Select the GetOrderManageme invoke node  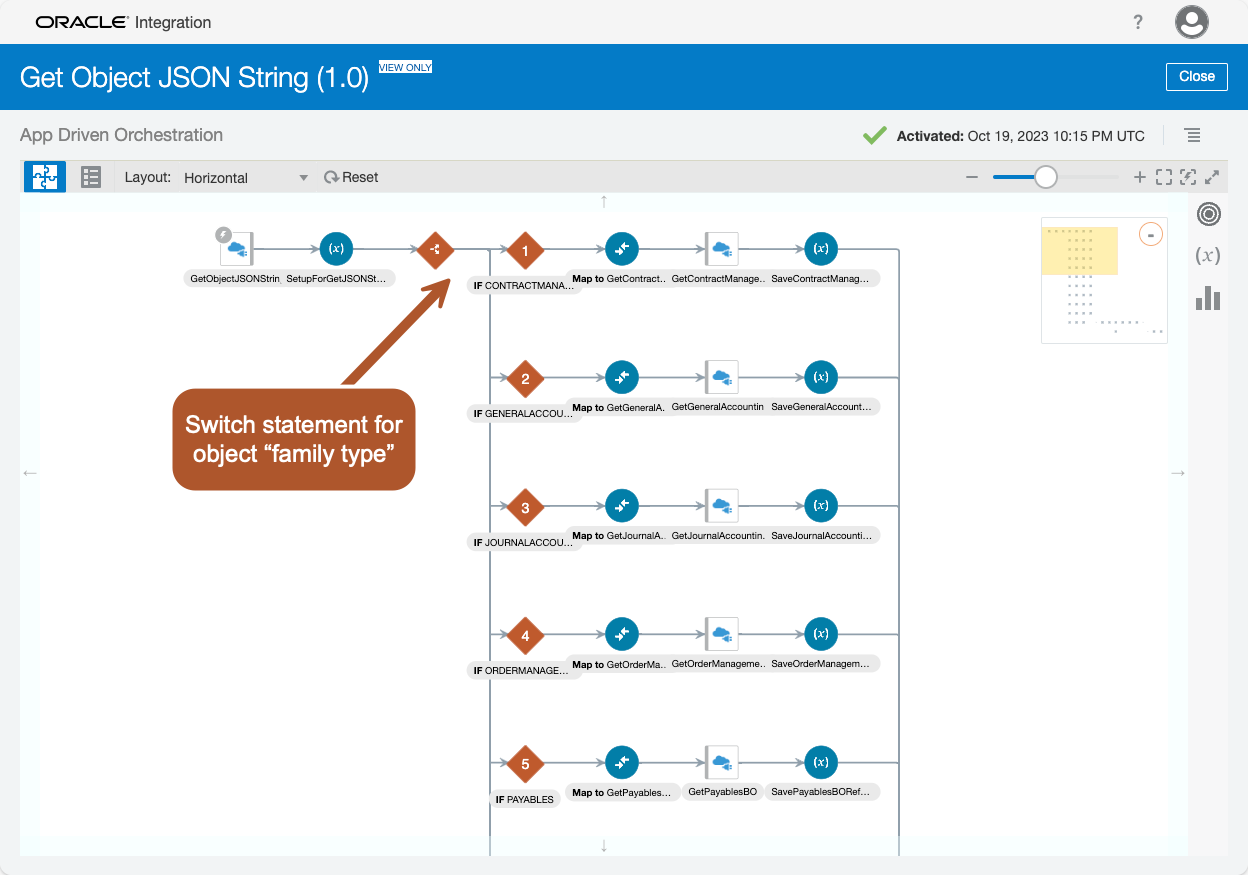coord(721,633)
